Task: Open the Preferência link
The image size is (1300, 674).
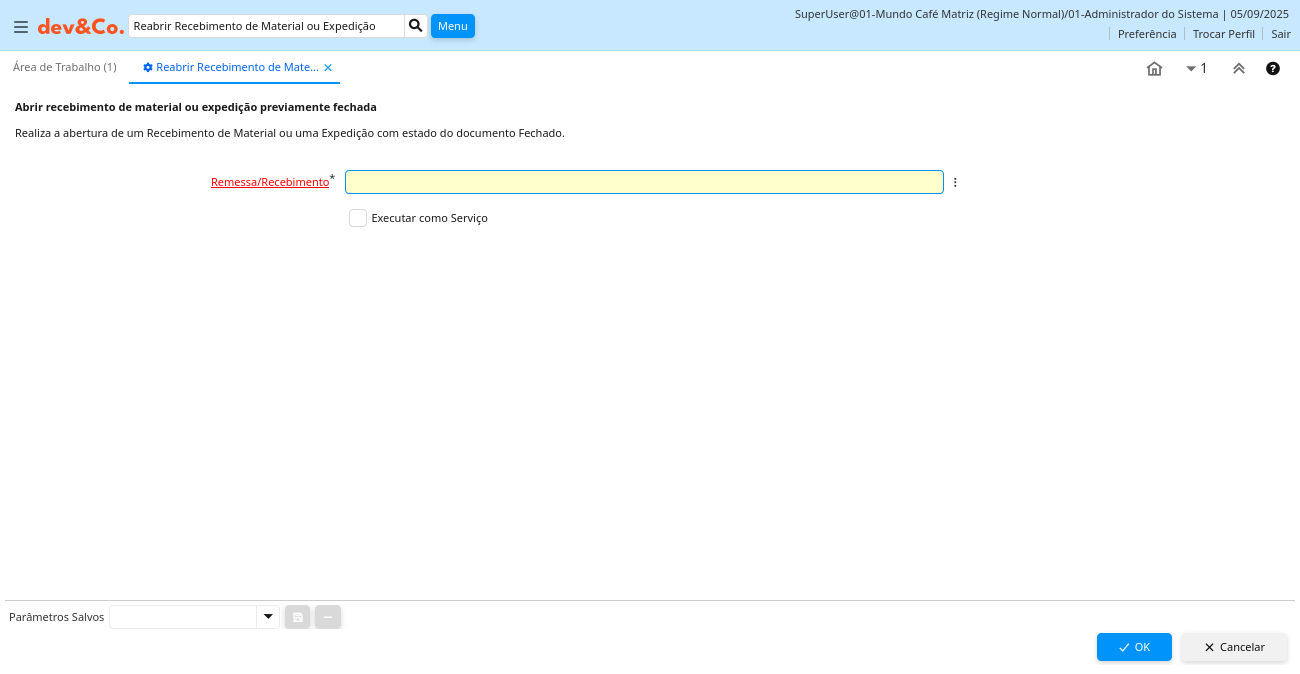Action: pyautogui.click(x=1146, y=34)
